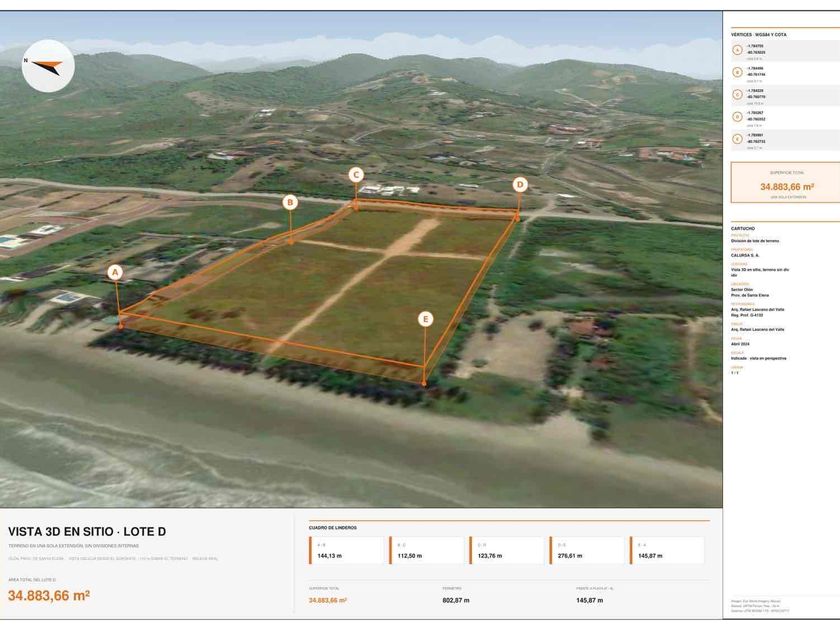Click the 802,87 m perimeter value

point(456,600)
